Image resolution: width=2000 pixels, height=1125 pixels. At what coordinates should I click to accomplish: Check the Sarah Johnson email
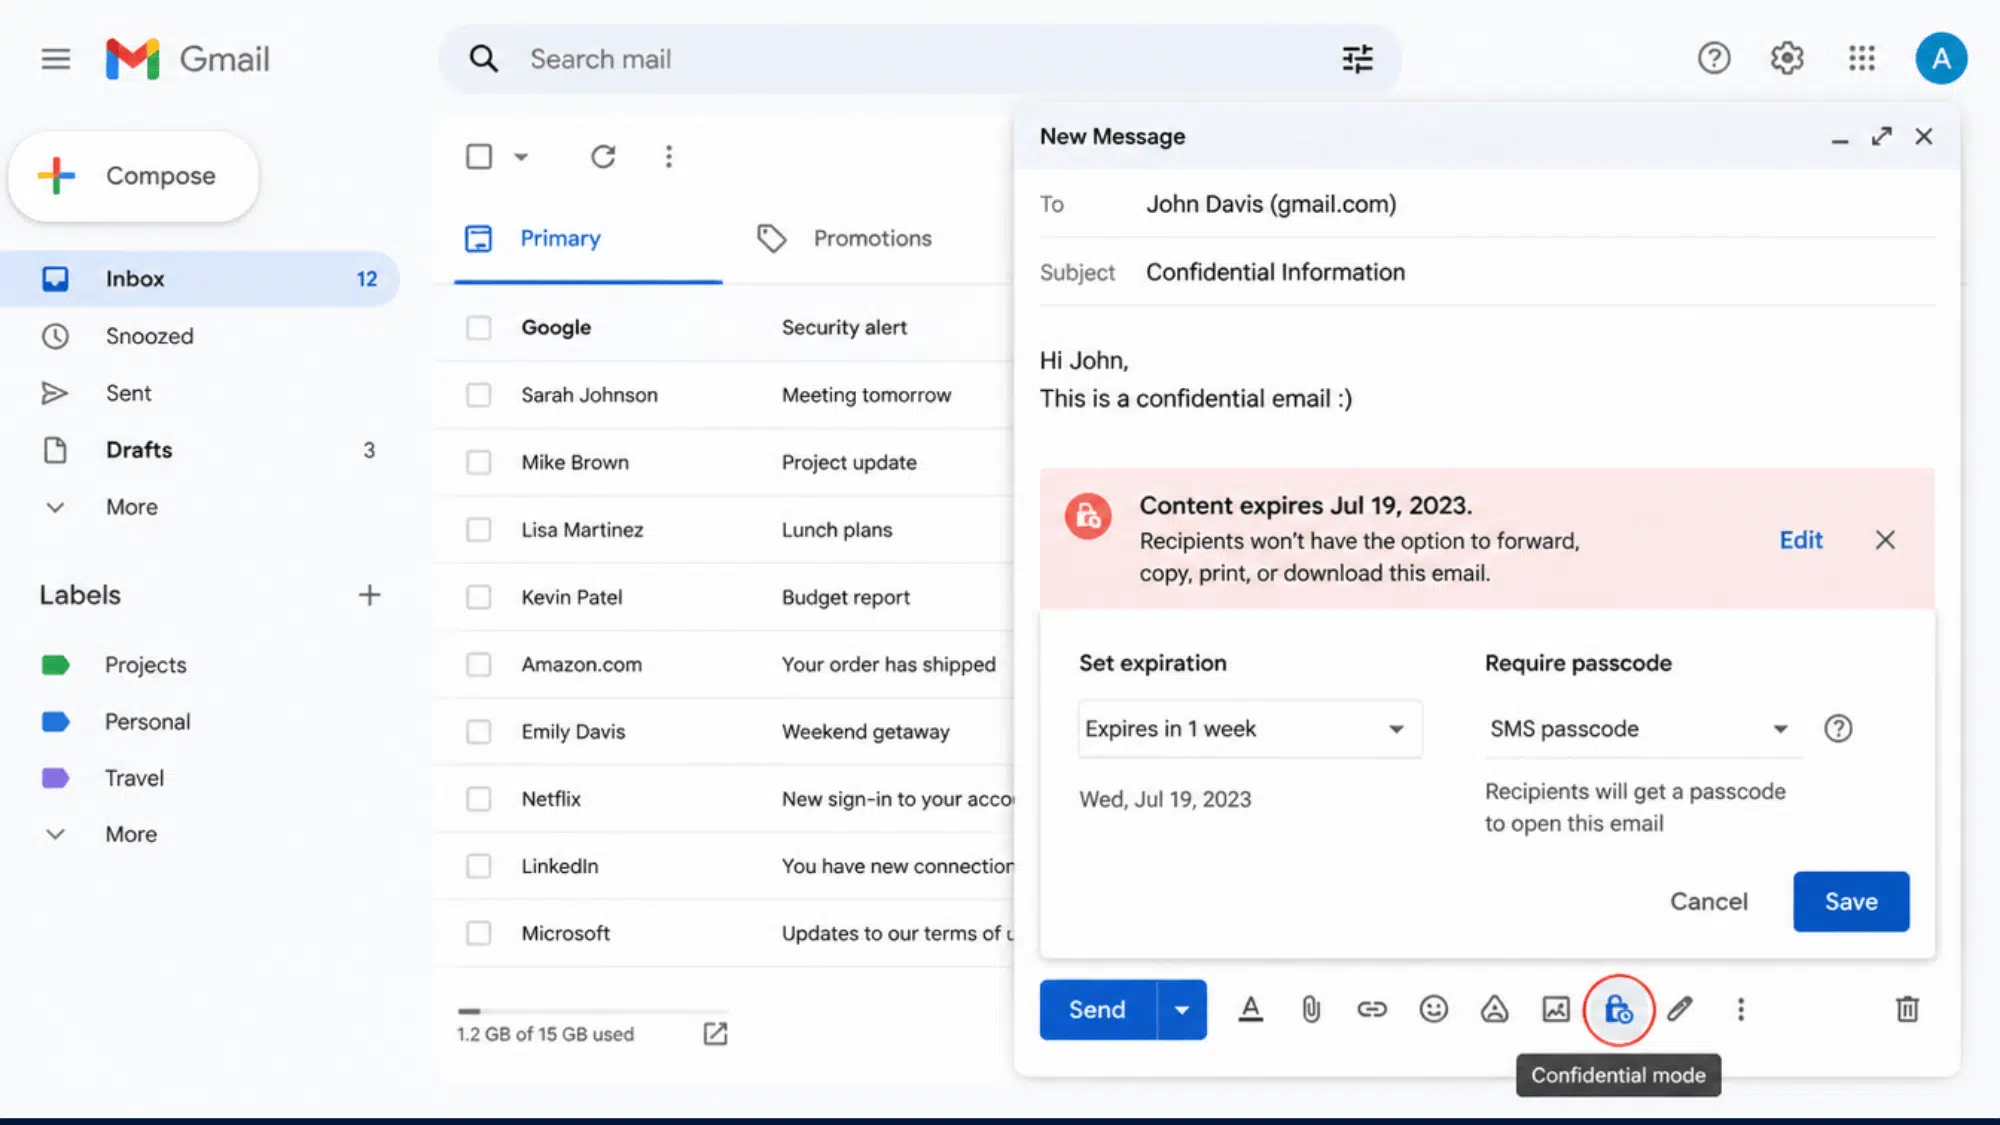point(479,395)
